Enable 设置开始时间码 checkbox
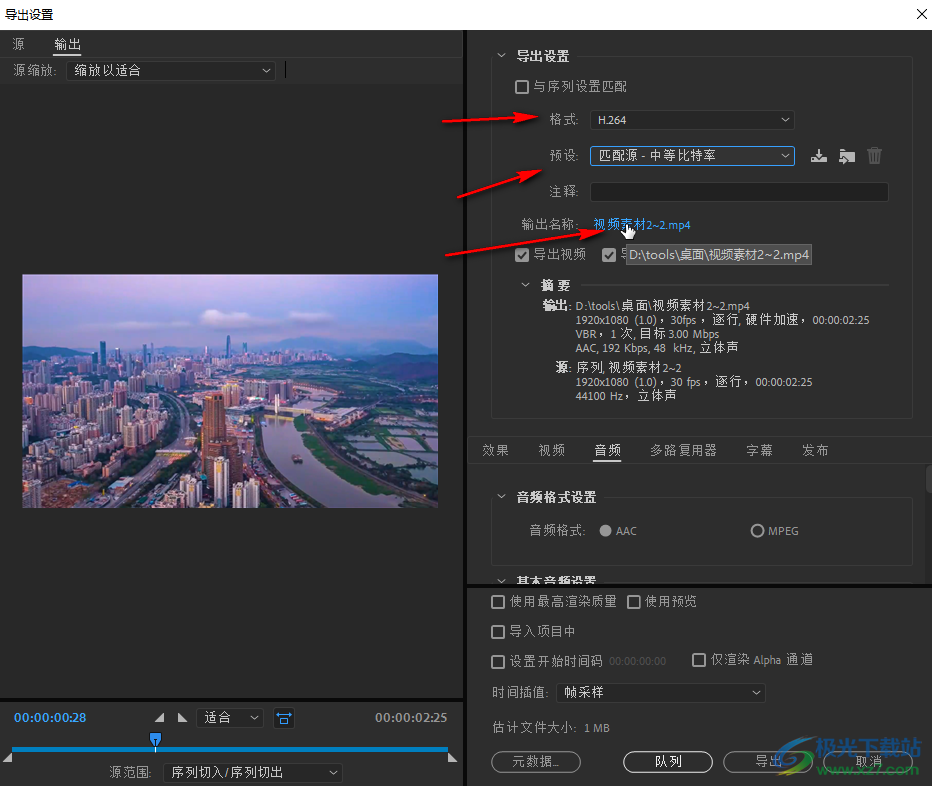932x786 pixels. click(x=498, y=661)
